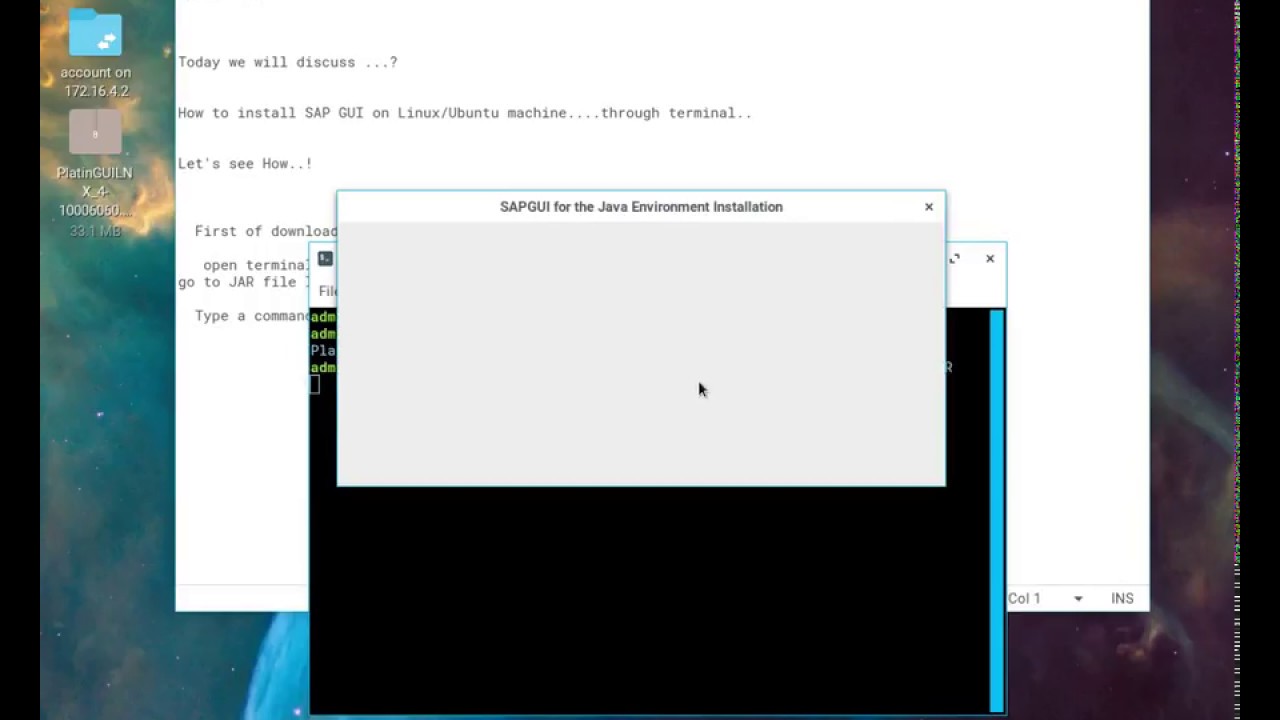Click the terminal window's app icon in its title bar
Viewport: 1280px width, 720px height.
pyautogui.click(x=325, y=259)
